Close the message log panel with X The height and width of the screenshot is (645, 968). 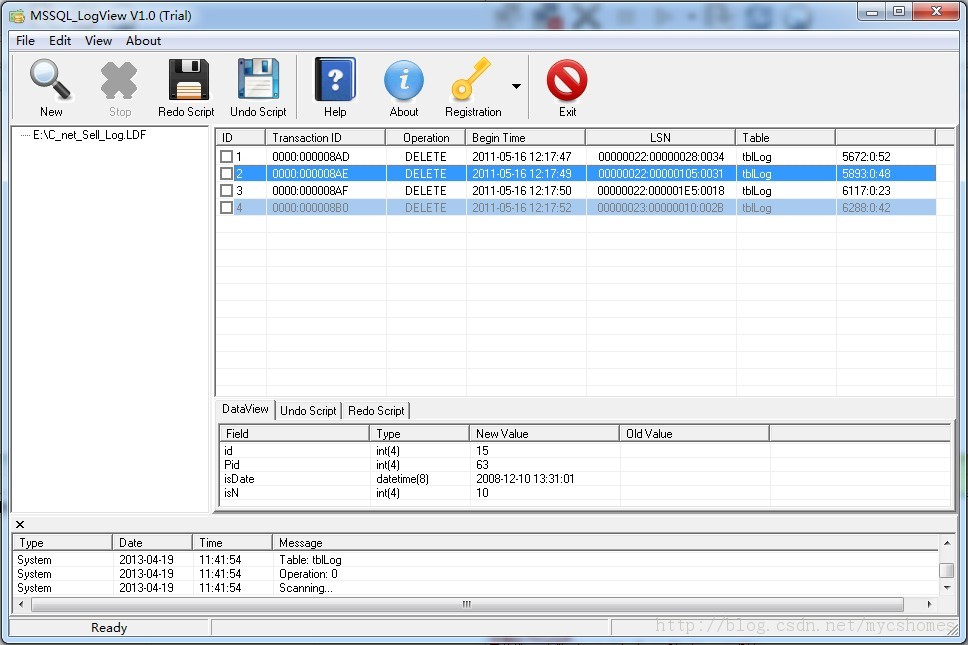[20, 524]
